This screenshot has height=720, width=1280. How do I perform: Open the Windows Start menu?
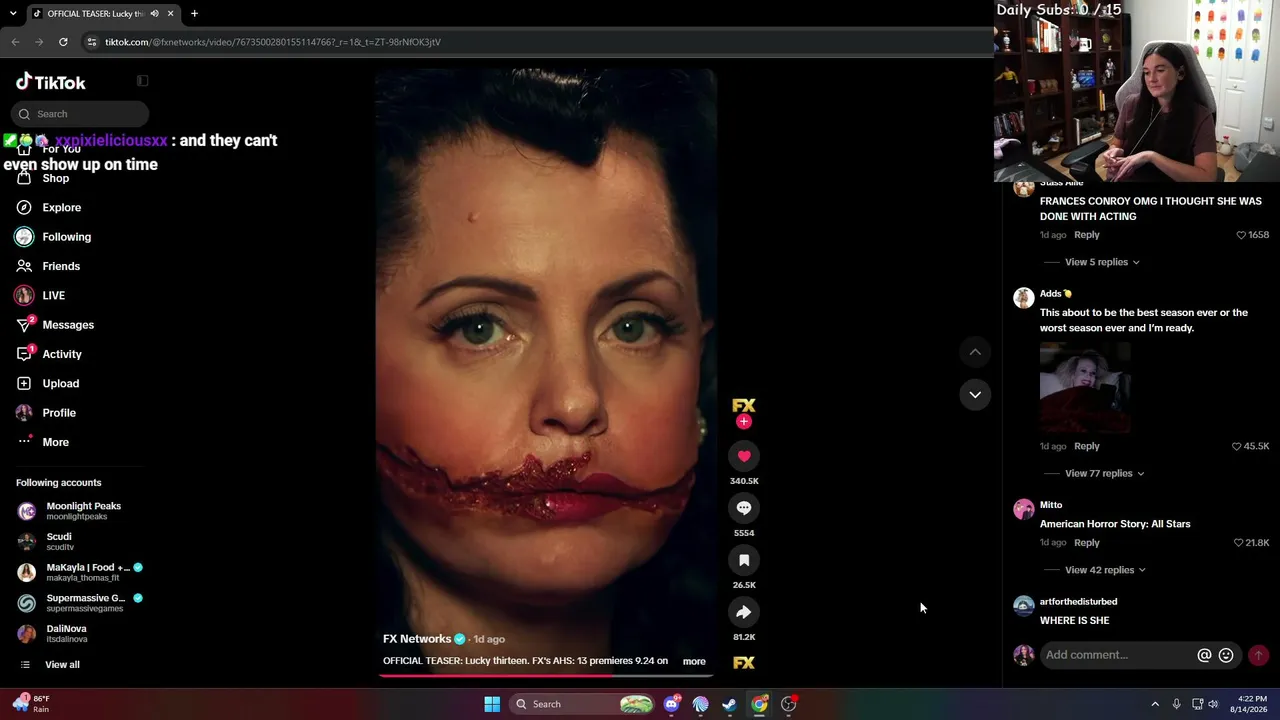point(492,704)
